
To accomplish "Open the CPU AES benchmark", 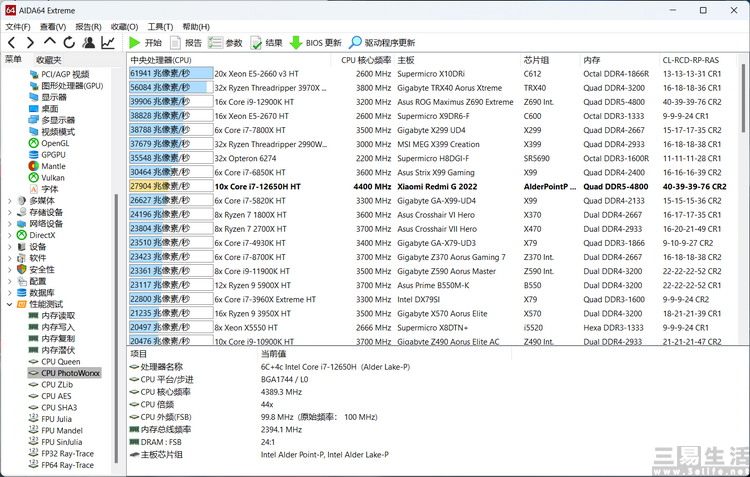I will coord(56,396).
